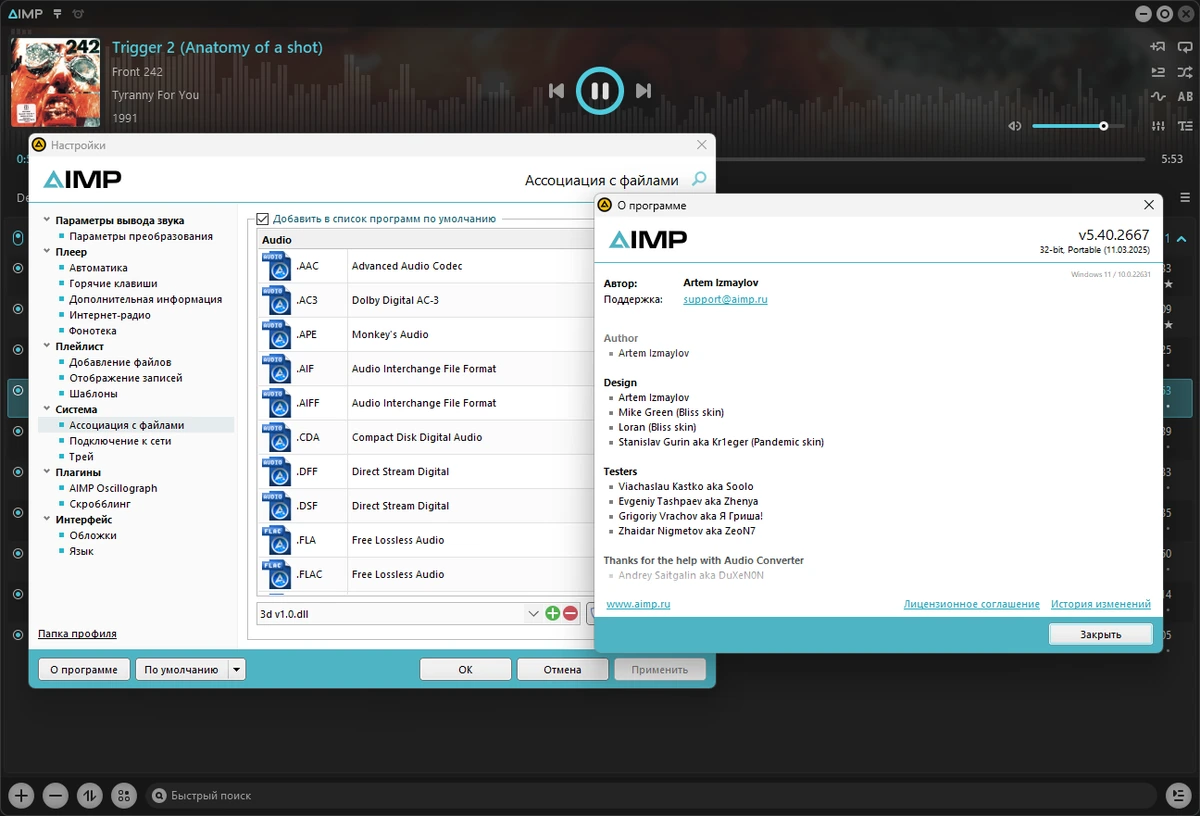Mute sound via the speaker icon

coord(1014,126)
